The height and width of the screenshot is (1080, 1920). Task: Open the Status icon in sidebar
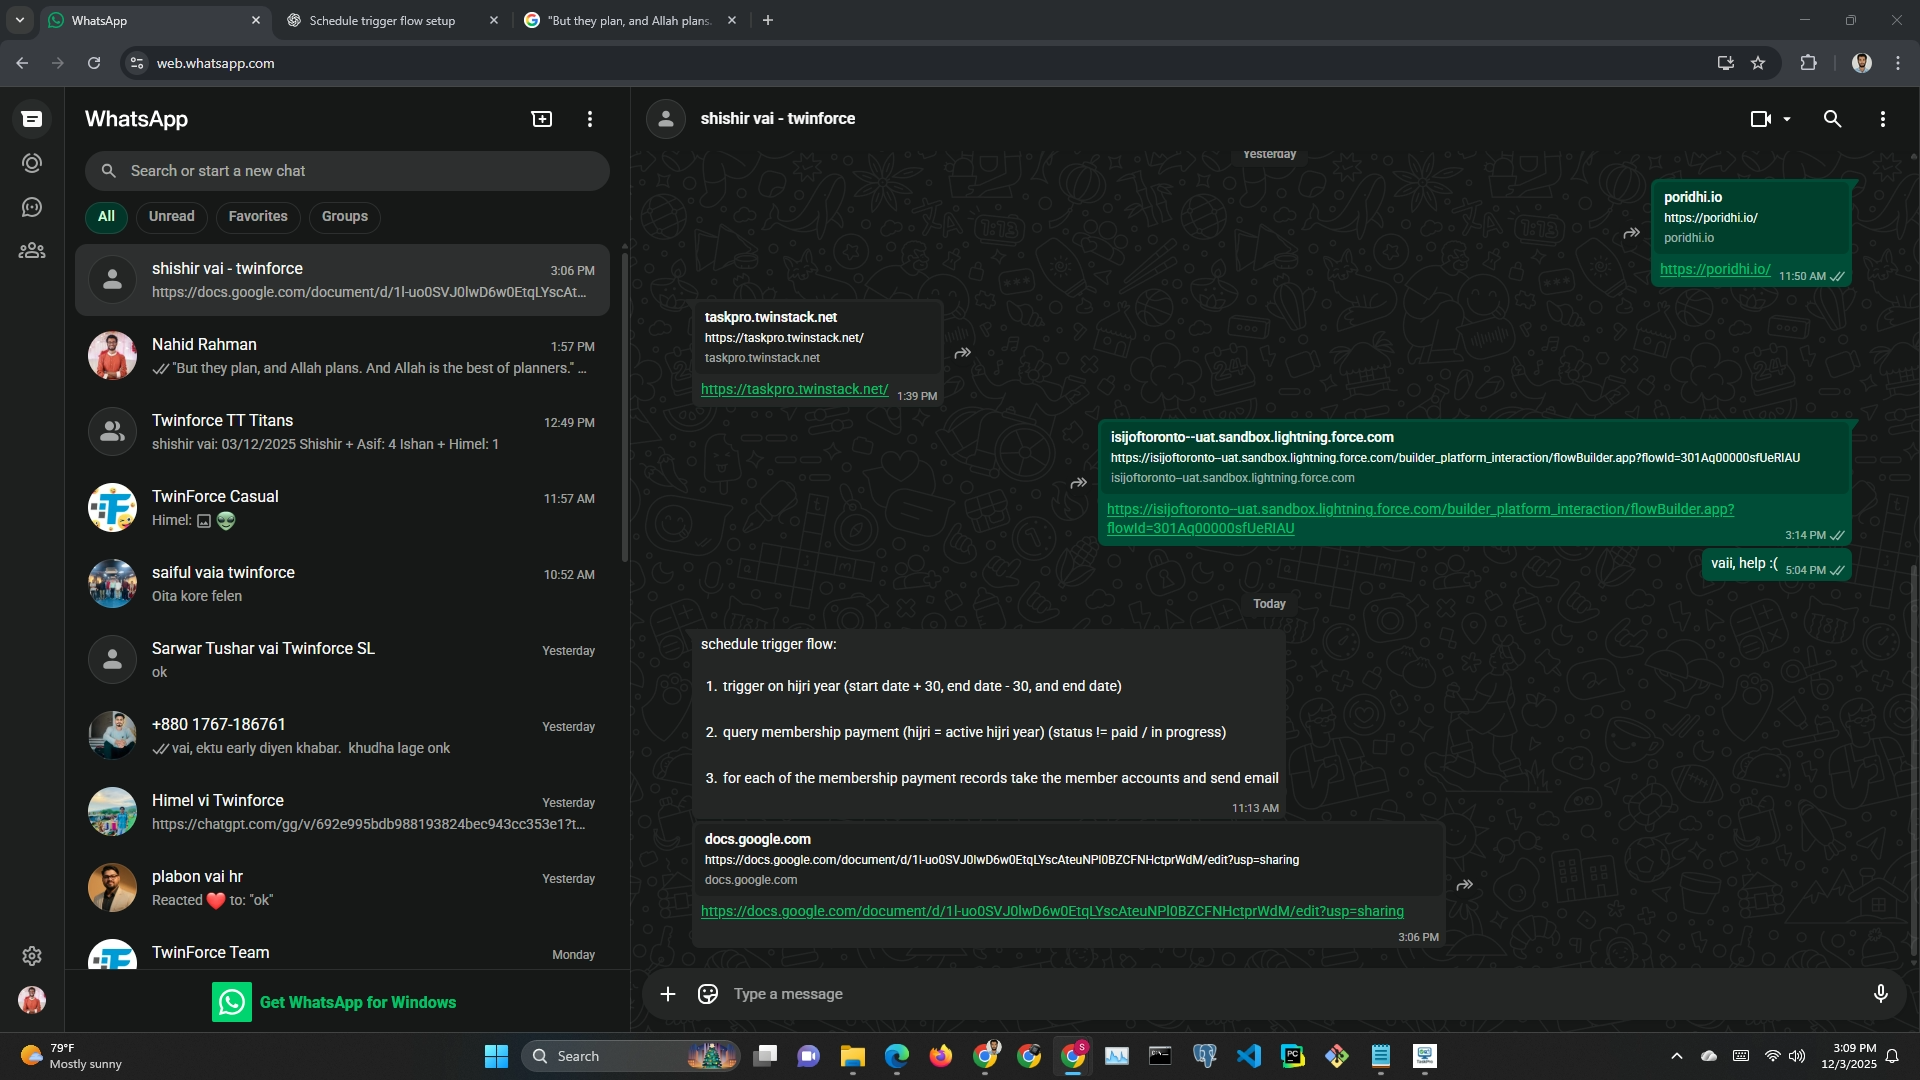point(32,163)
